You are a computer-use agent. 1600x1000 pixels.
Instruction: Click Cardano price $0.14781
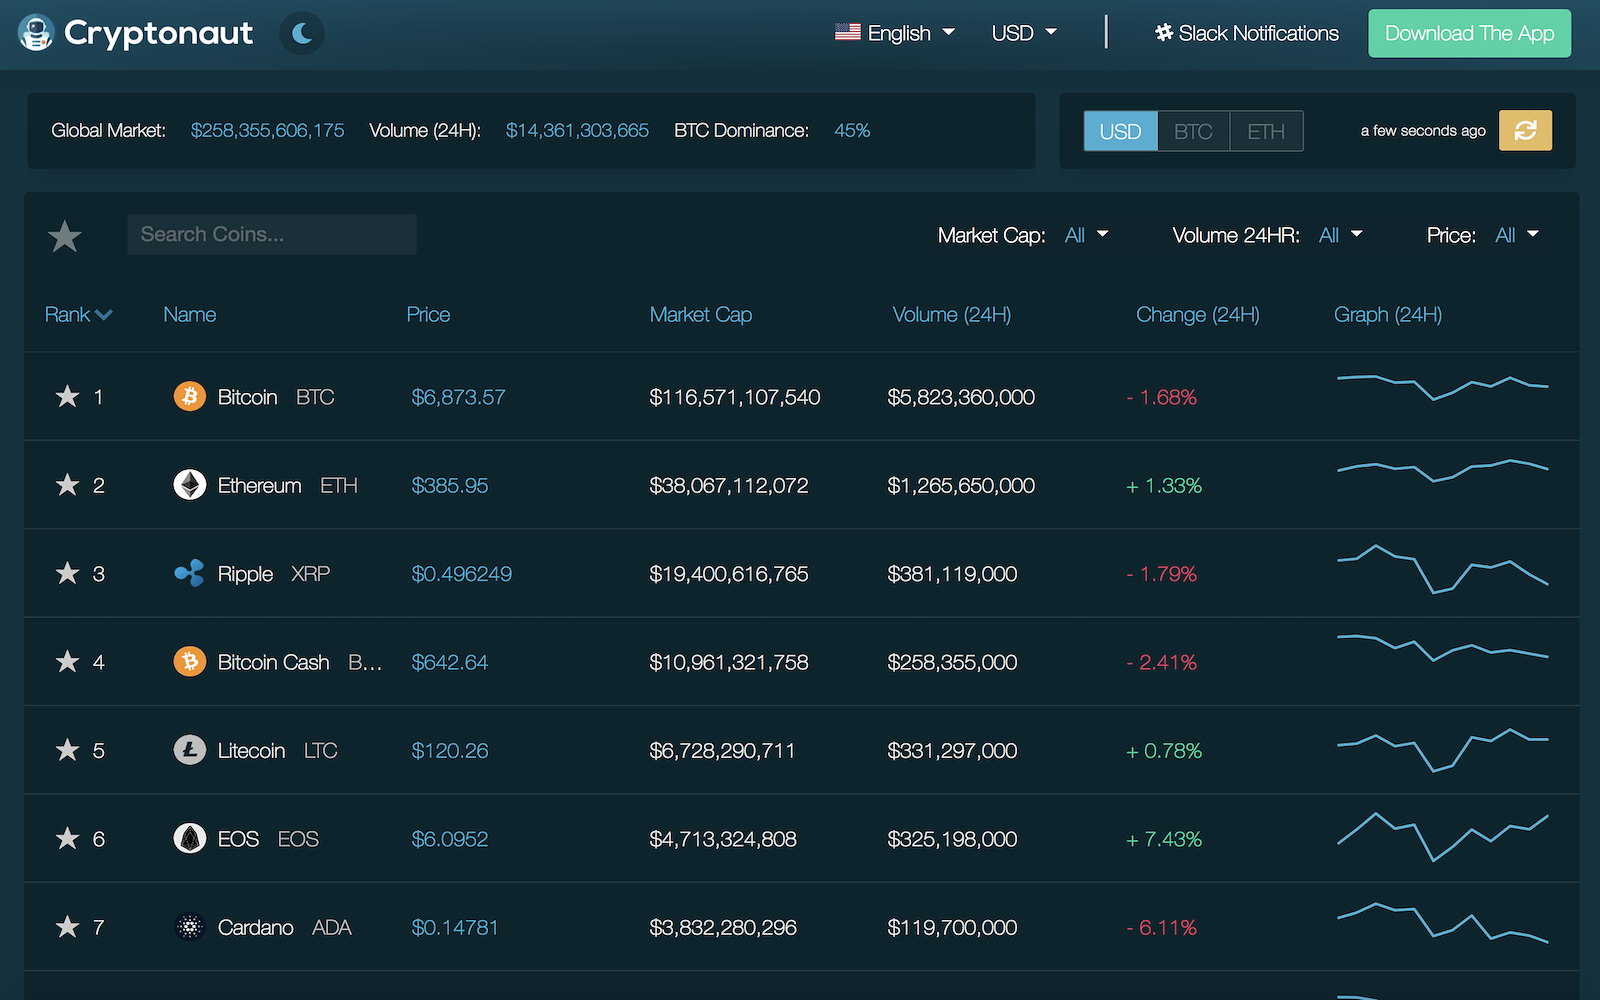pyautogui.click(x=454, y=927)
